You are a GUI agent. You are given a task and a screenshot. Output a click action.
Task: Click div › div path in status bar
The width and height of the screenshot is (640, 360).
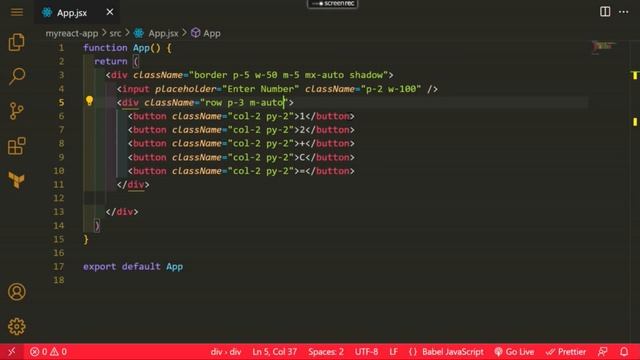[x=226, y=351]
